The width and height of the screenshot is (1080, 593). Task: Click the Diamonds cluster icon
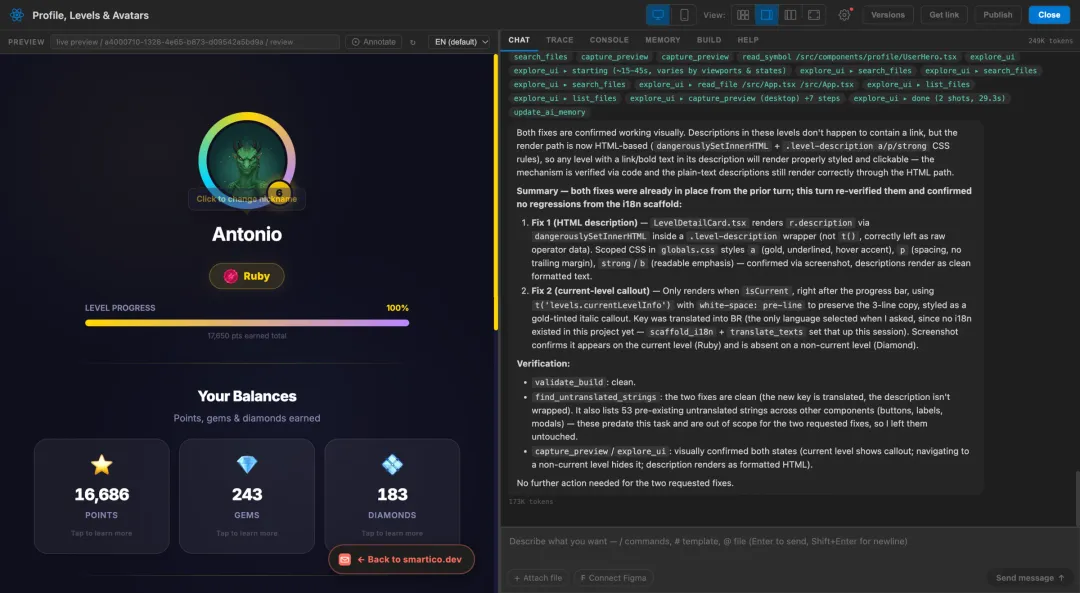[392, 464]
